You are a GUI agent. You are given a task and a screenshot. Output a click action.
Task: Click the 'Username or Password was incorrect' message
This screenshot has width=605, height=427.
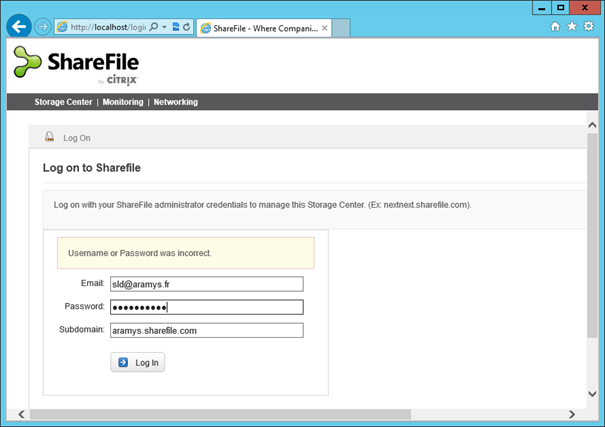coord(139,253)
